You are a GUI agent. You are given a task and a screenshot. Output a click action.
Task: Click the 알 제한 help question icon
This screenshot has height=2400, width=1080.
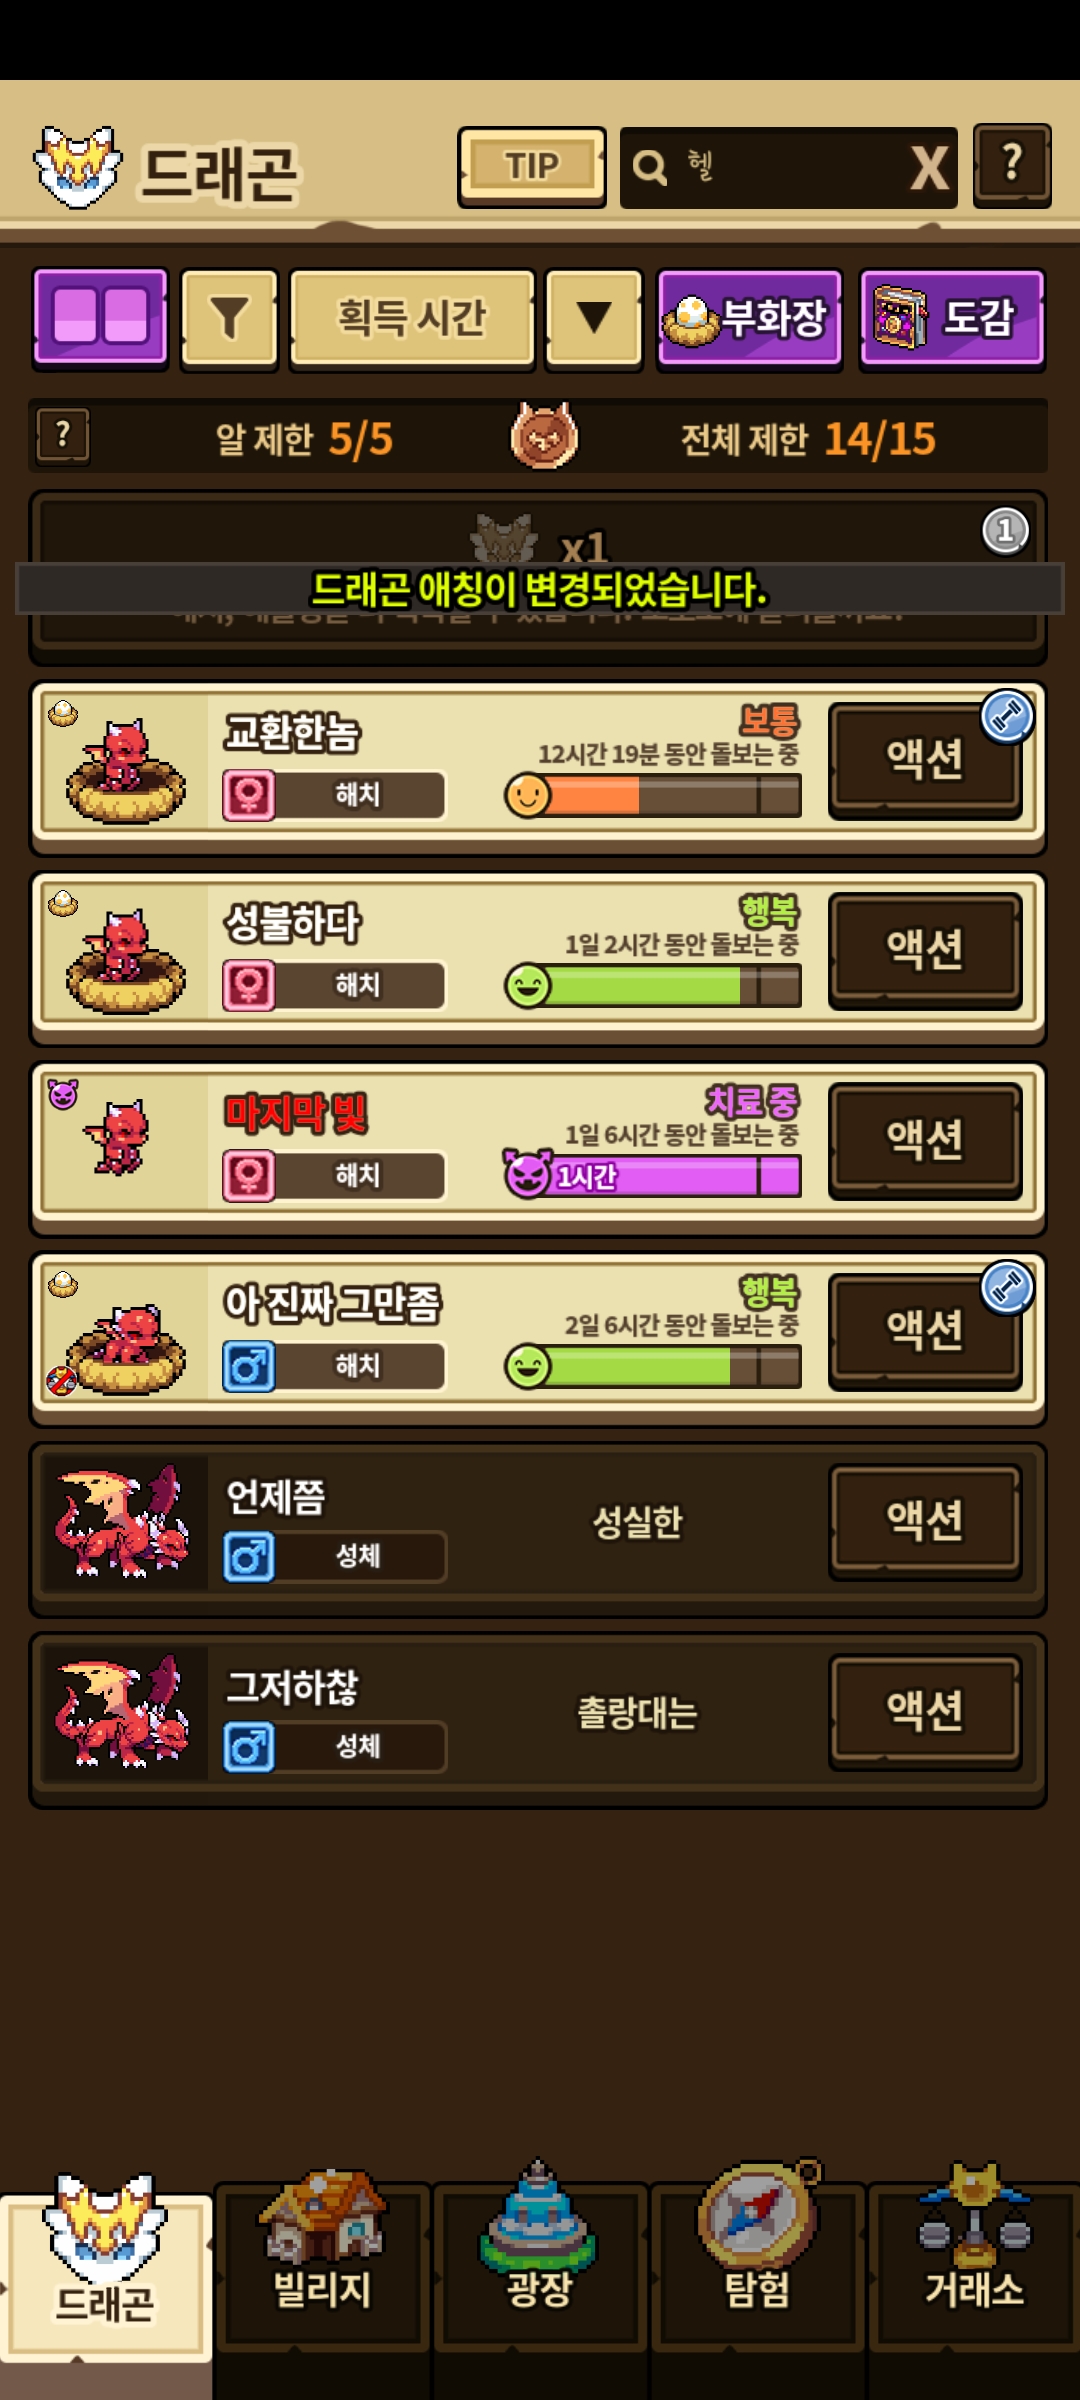point(63,437)
